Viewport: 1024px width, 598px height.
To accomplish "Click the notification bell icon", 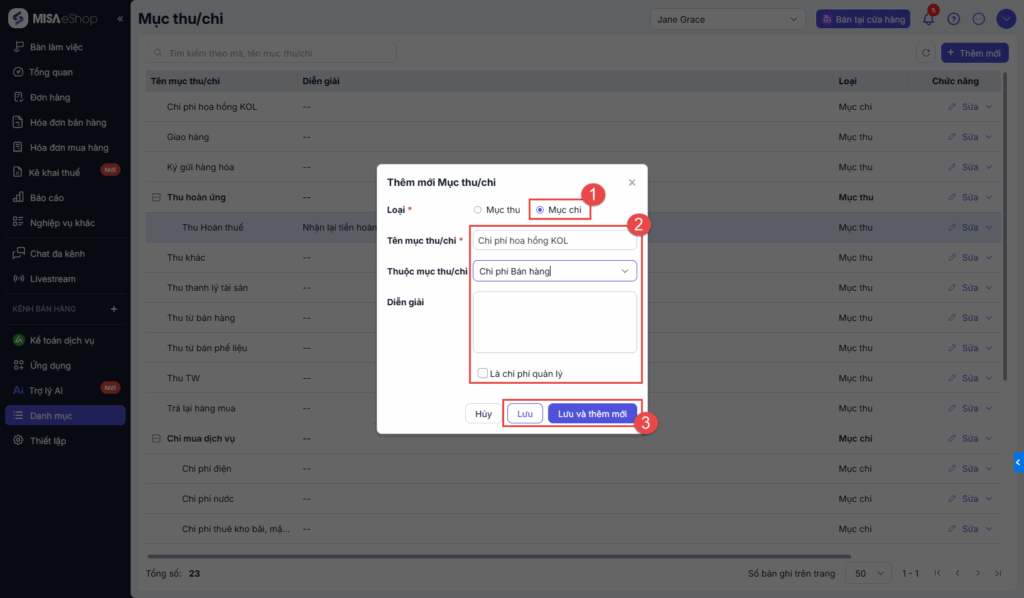I will 928,19.
